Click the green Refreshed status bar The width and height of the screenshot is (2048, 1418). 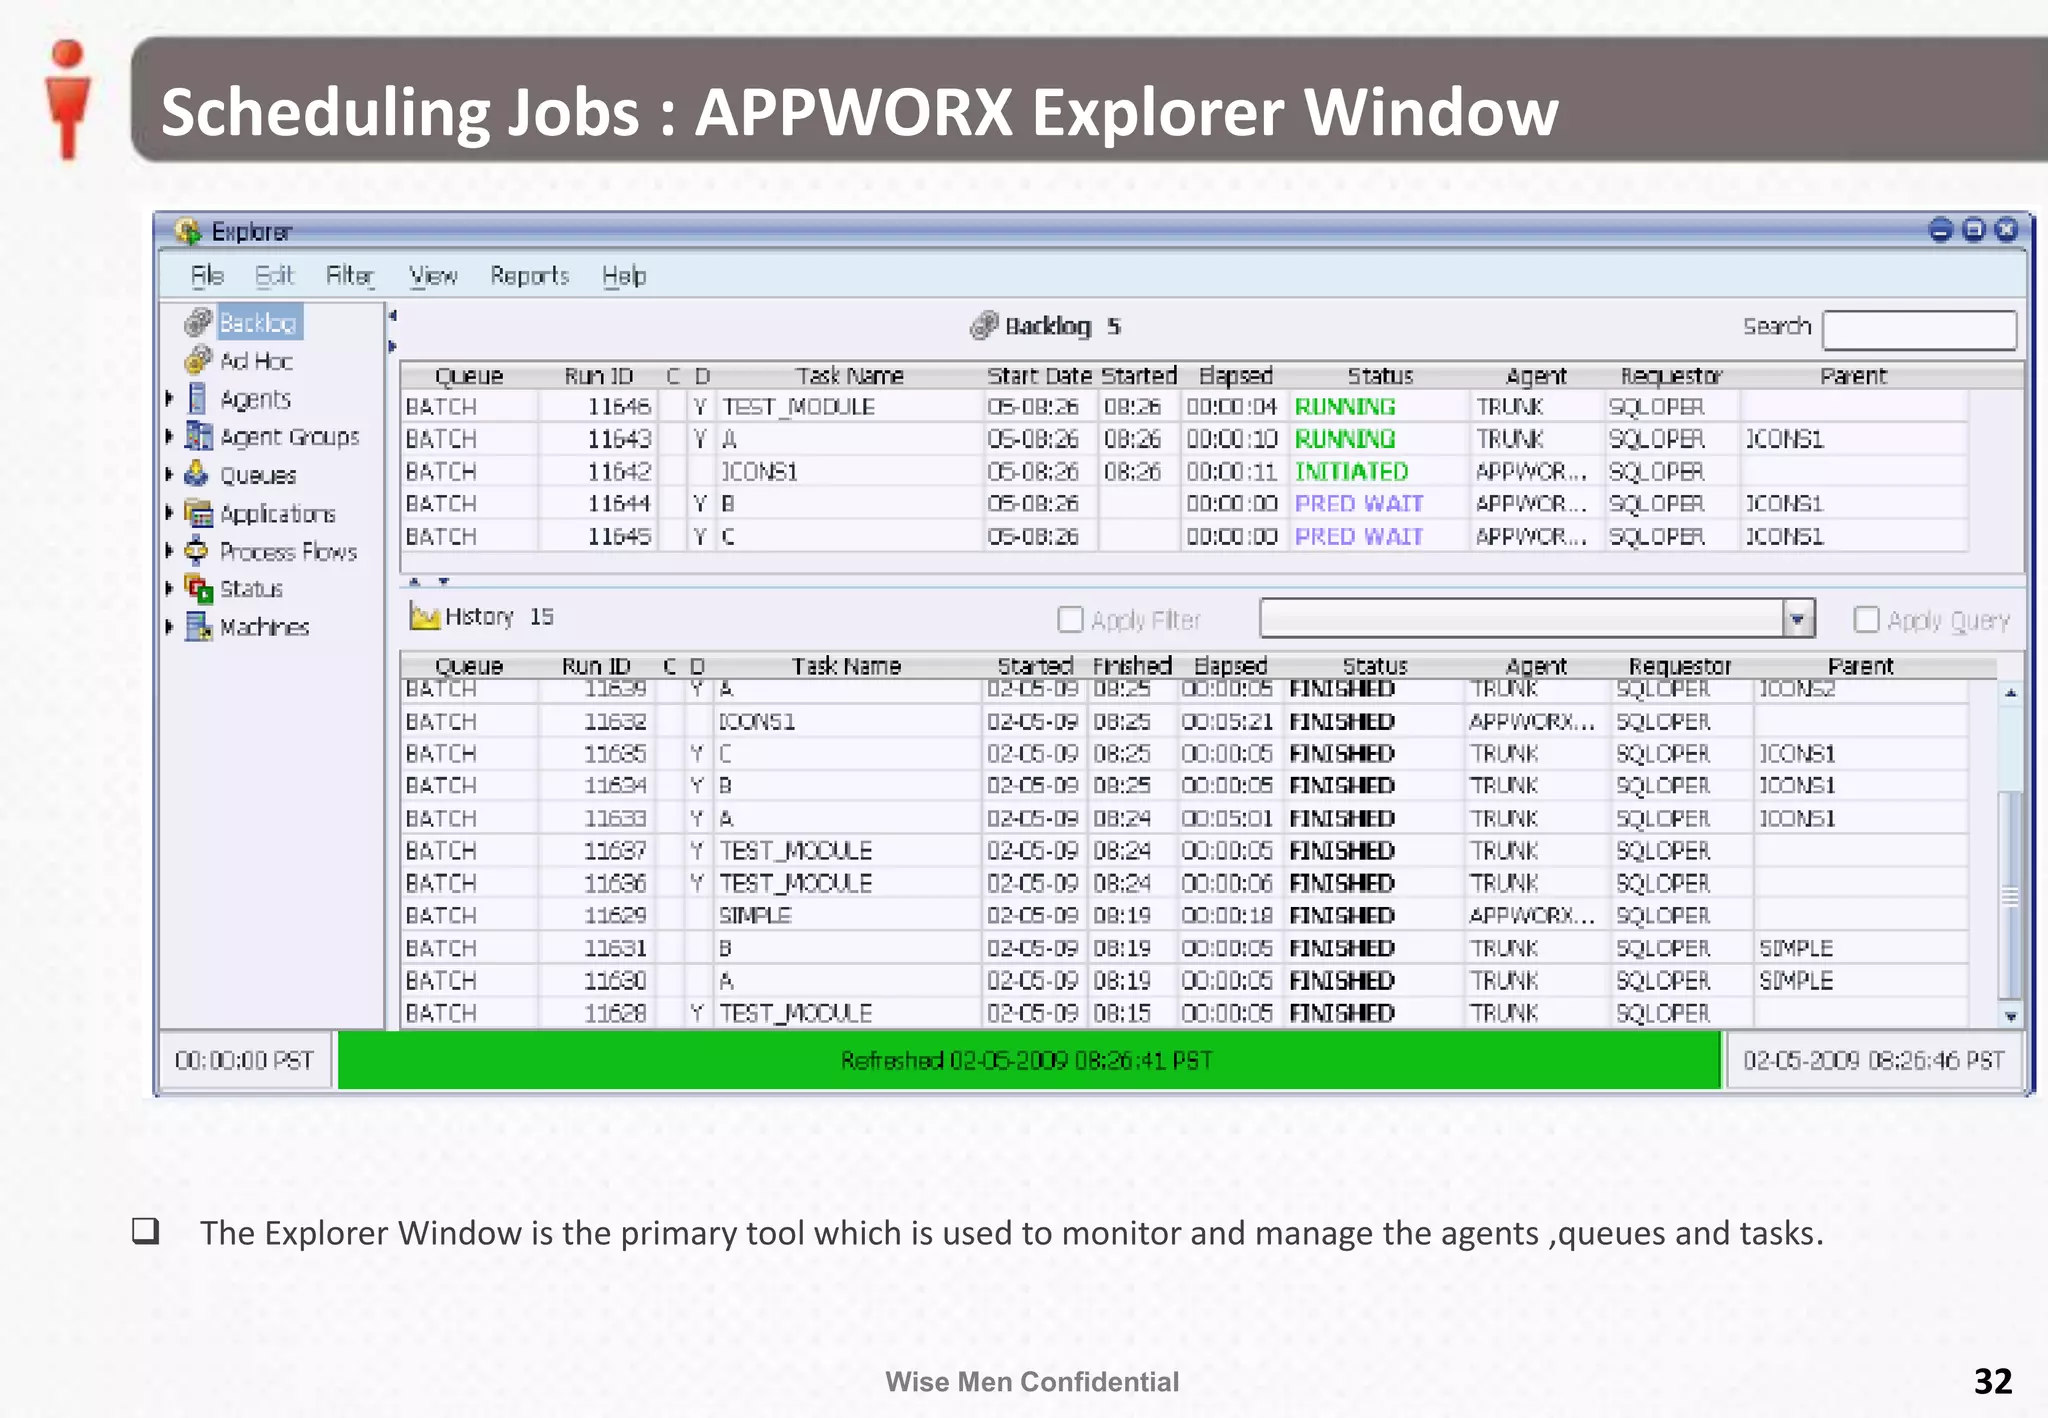1028,1060
